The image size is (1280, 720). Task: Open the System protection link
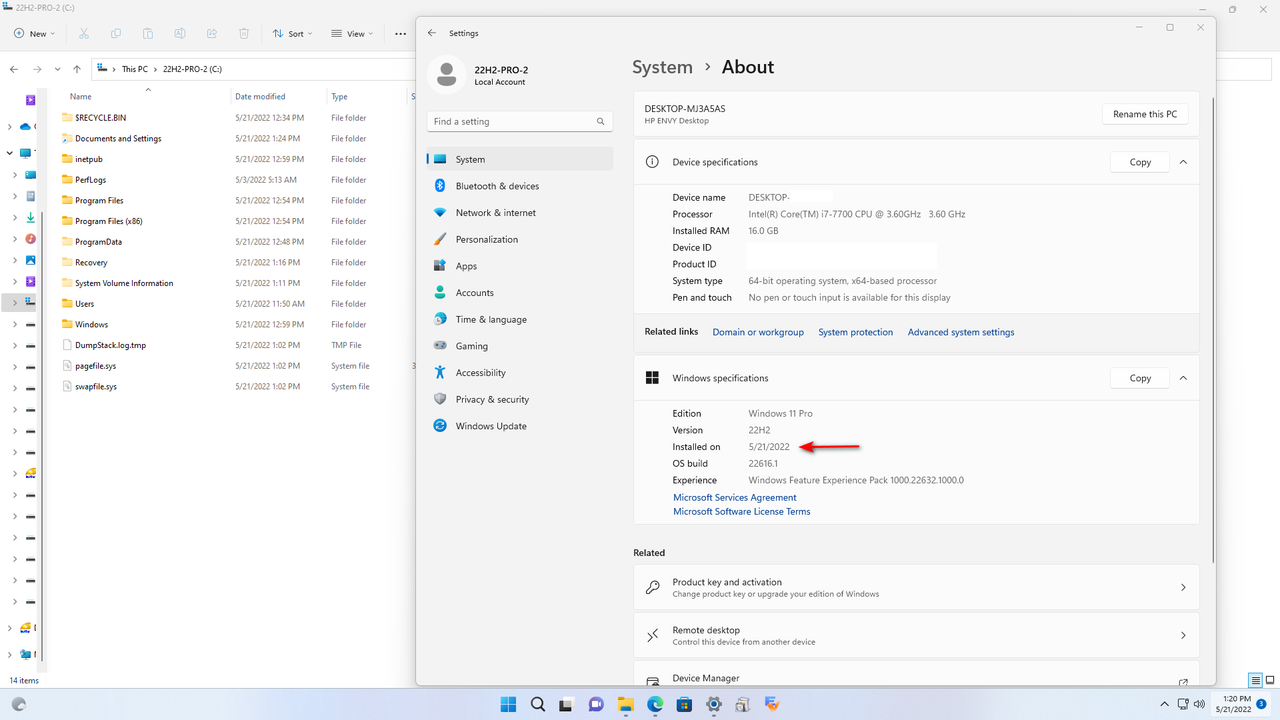(x=856, y=332)
